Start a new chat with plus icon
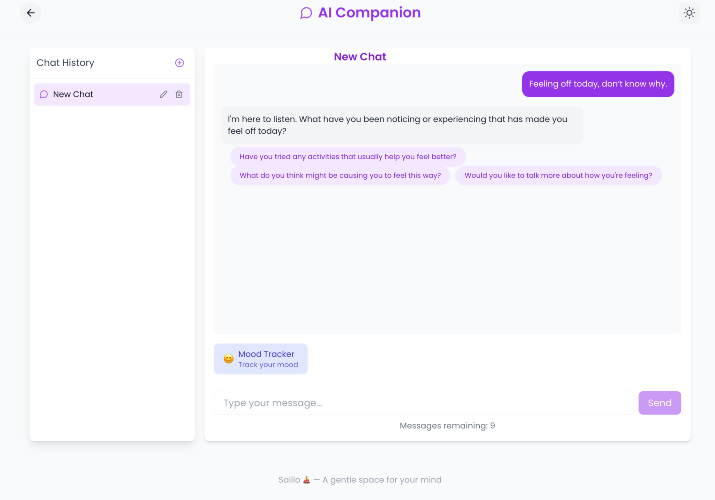Viewport: 715px width, 500px height. click(179, 63)
